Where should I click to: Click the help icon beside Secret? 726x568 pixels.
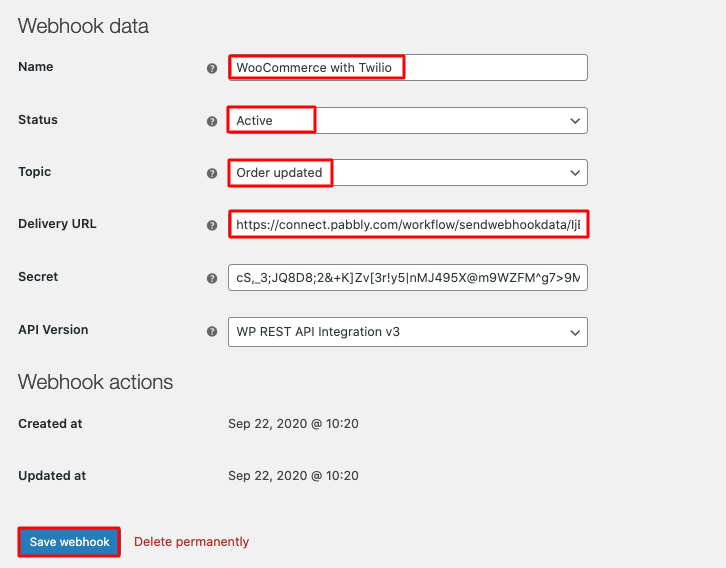212,278
